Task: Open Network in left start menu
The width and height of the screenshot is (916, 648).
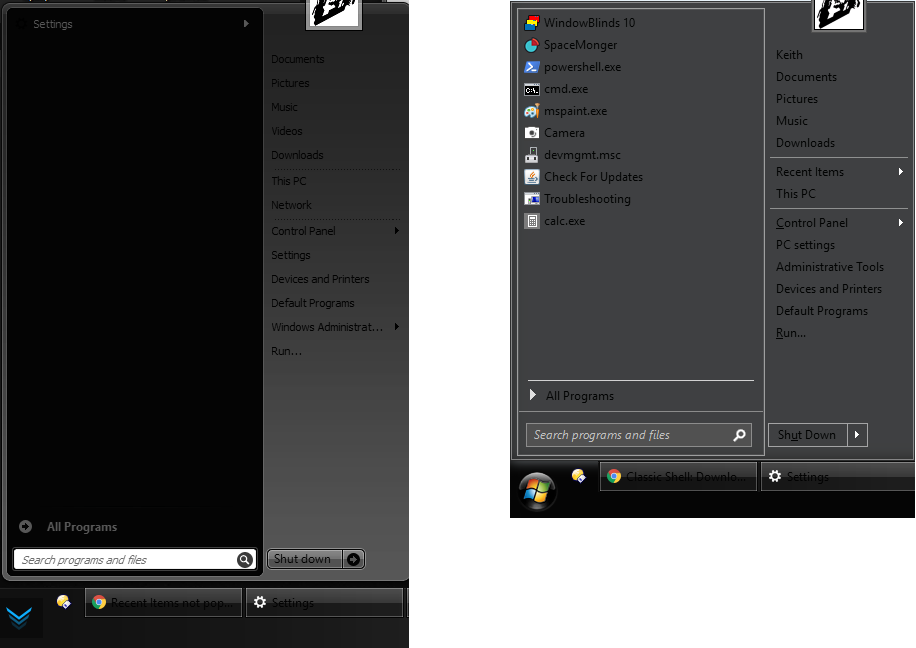Action: [x=291, y=205]
